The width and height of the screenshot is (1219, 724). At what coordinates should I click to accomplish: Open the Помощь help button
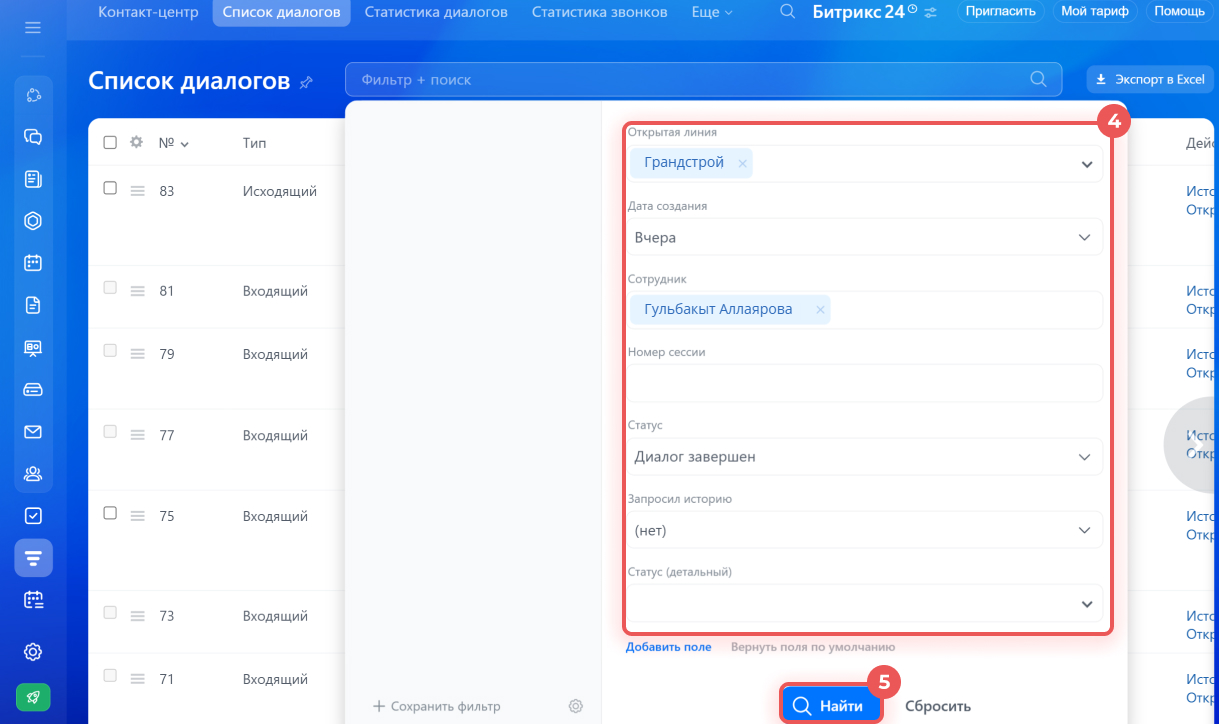click(1179, 12)
